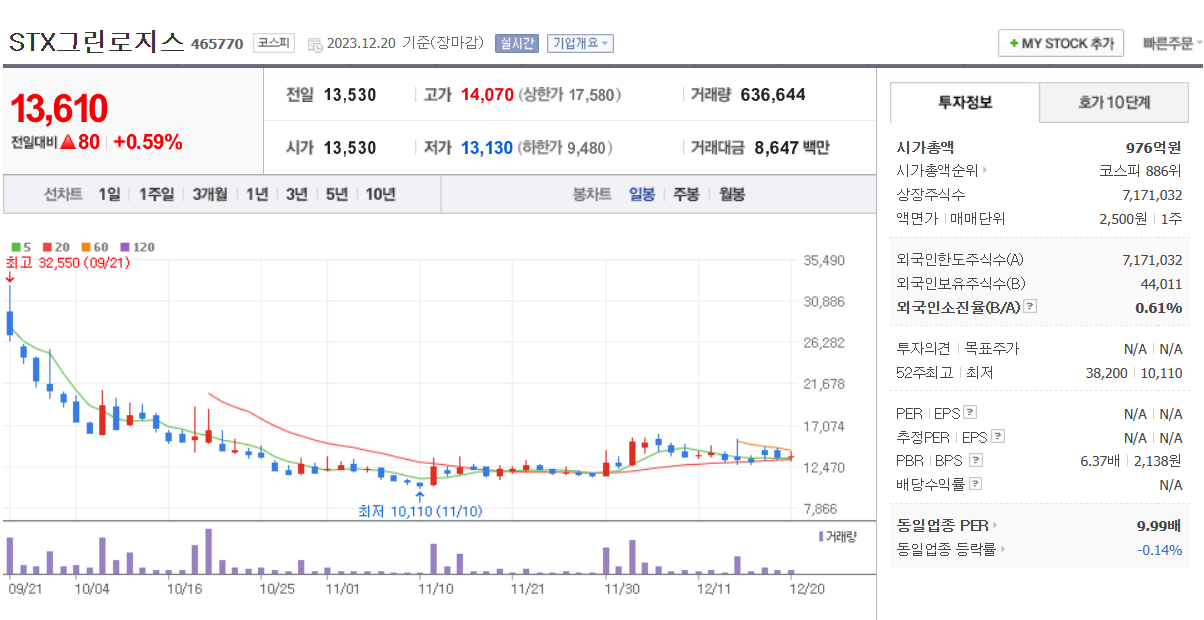Select the 10년 line chart period
This screenshot has height=620, width=1204.
coord(380,194)
